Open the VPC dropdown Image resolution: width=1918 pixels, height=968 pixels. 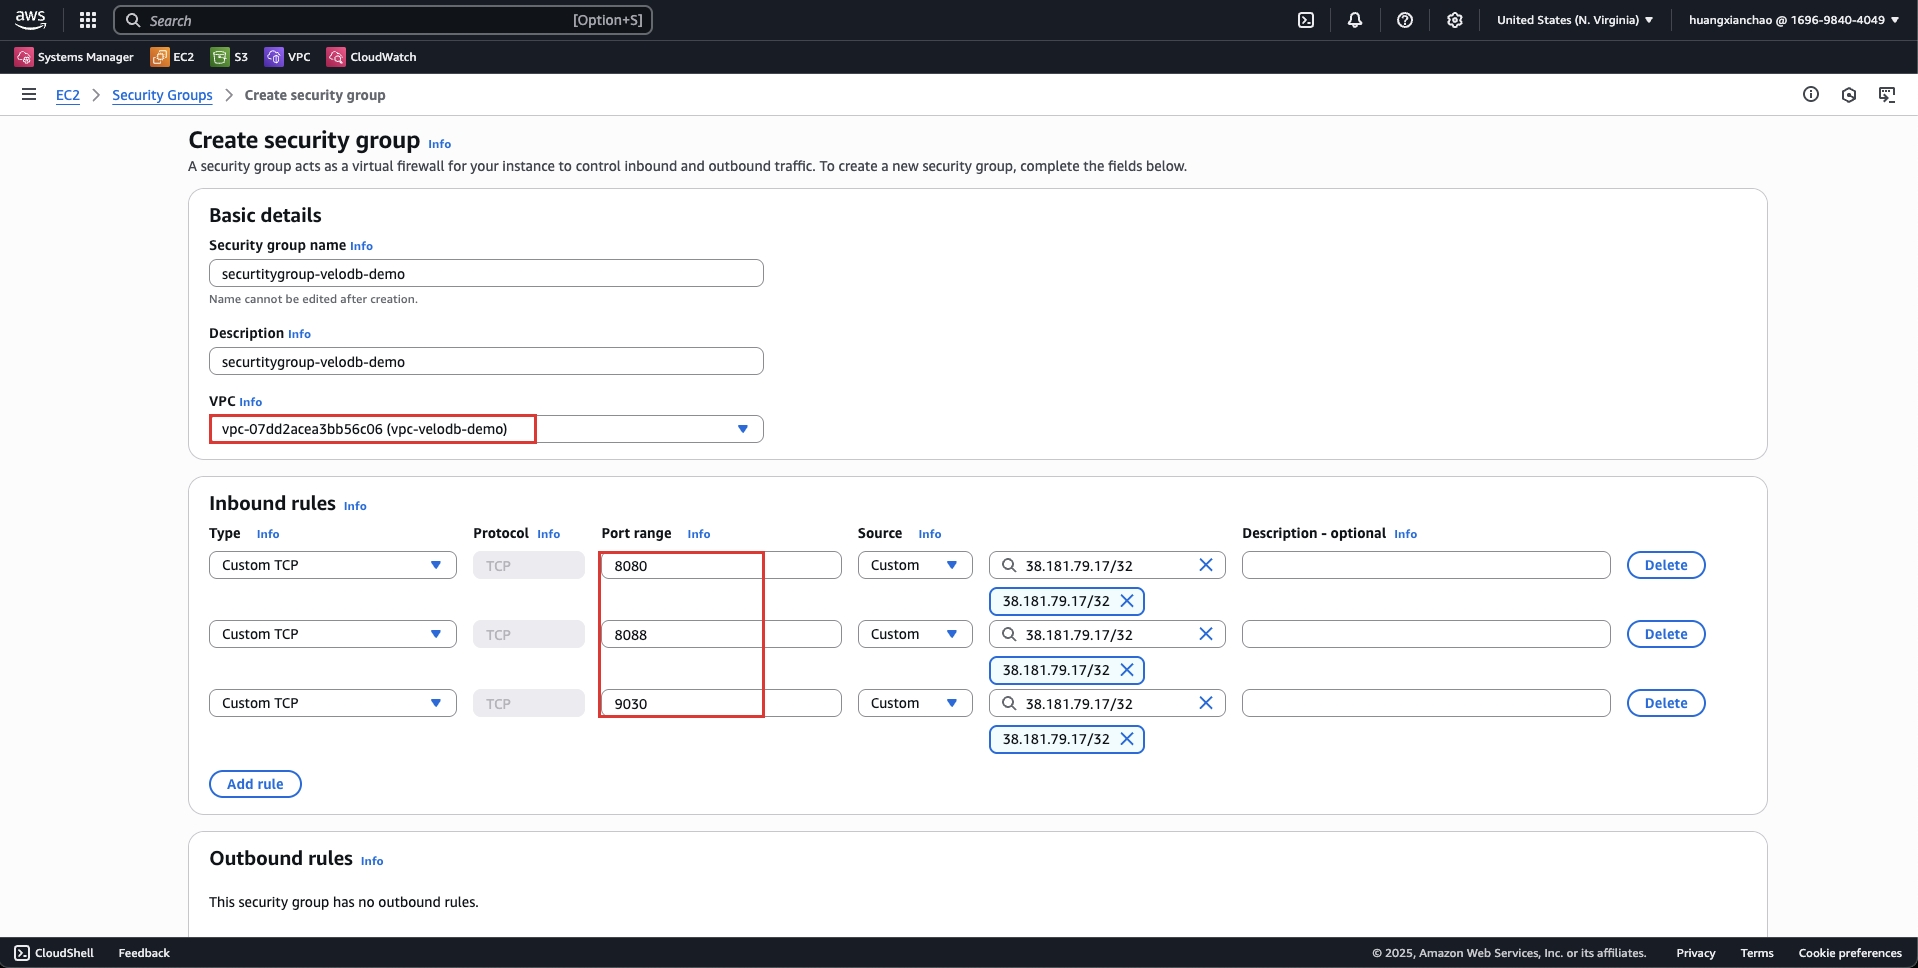pos(486,429)
